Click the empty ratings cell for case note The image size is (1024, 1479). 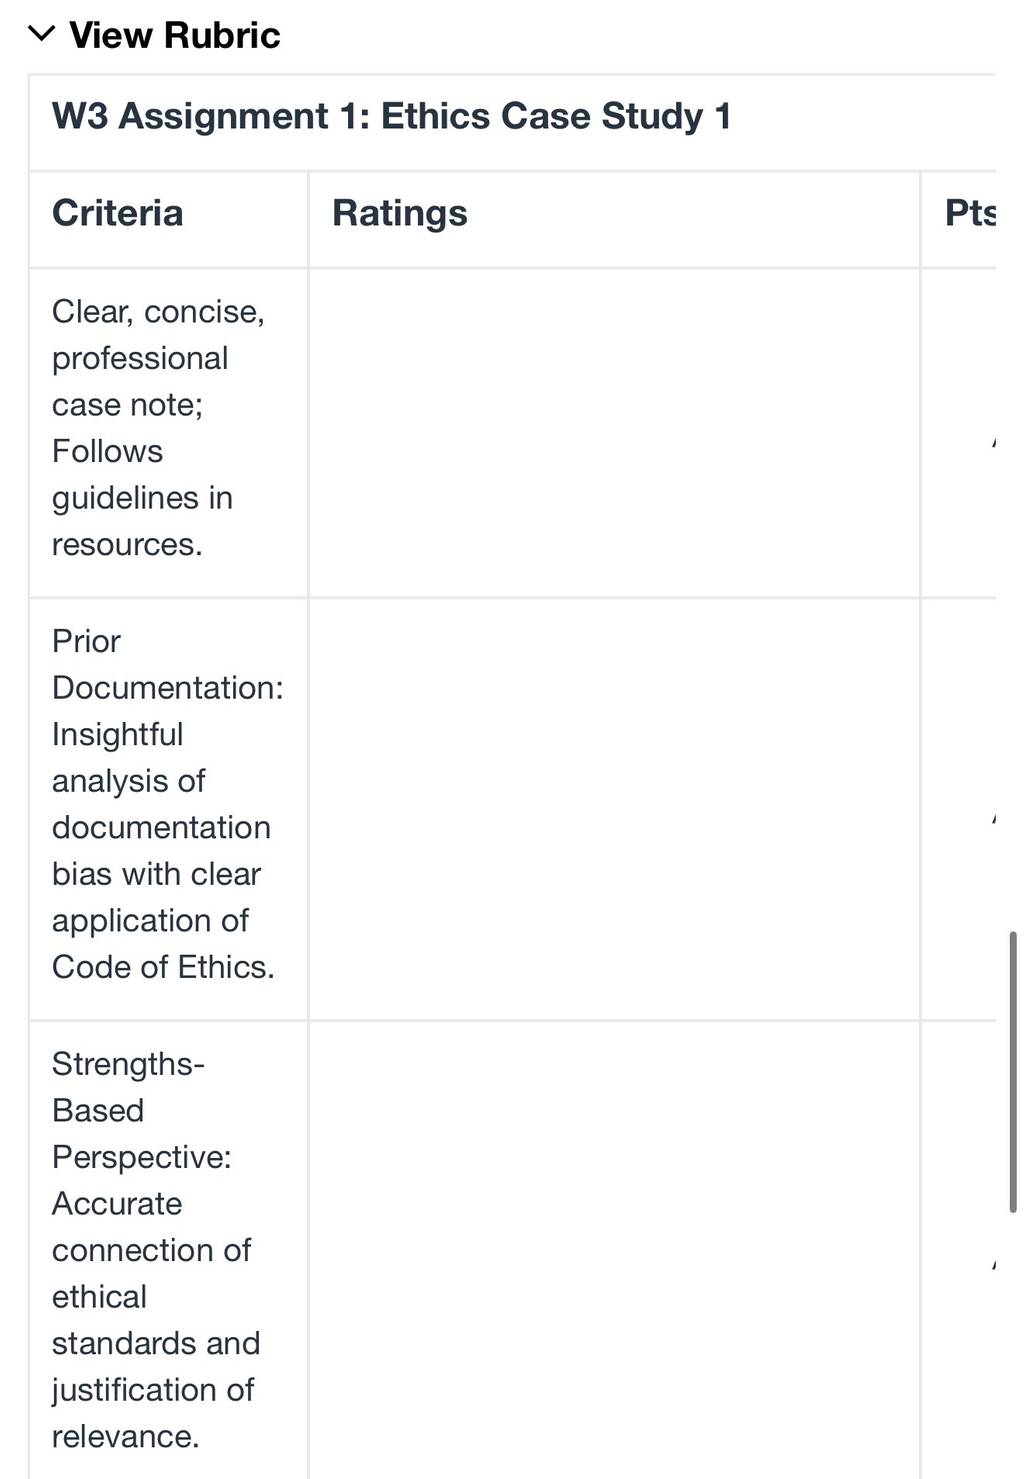(x=614, y=433)
